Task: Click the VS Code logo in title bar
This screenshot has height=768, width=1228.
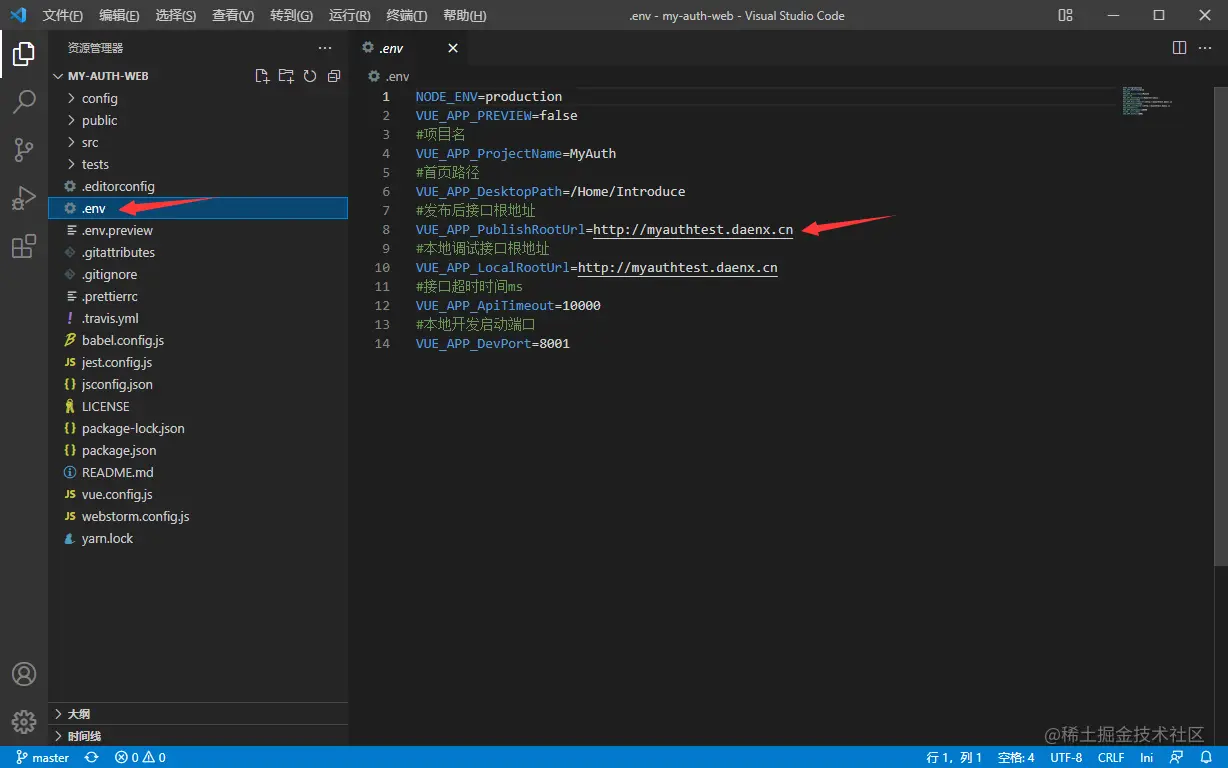Action: coord(18,15)
